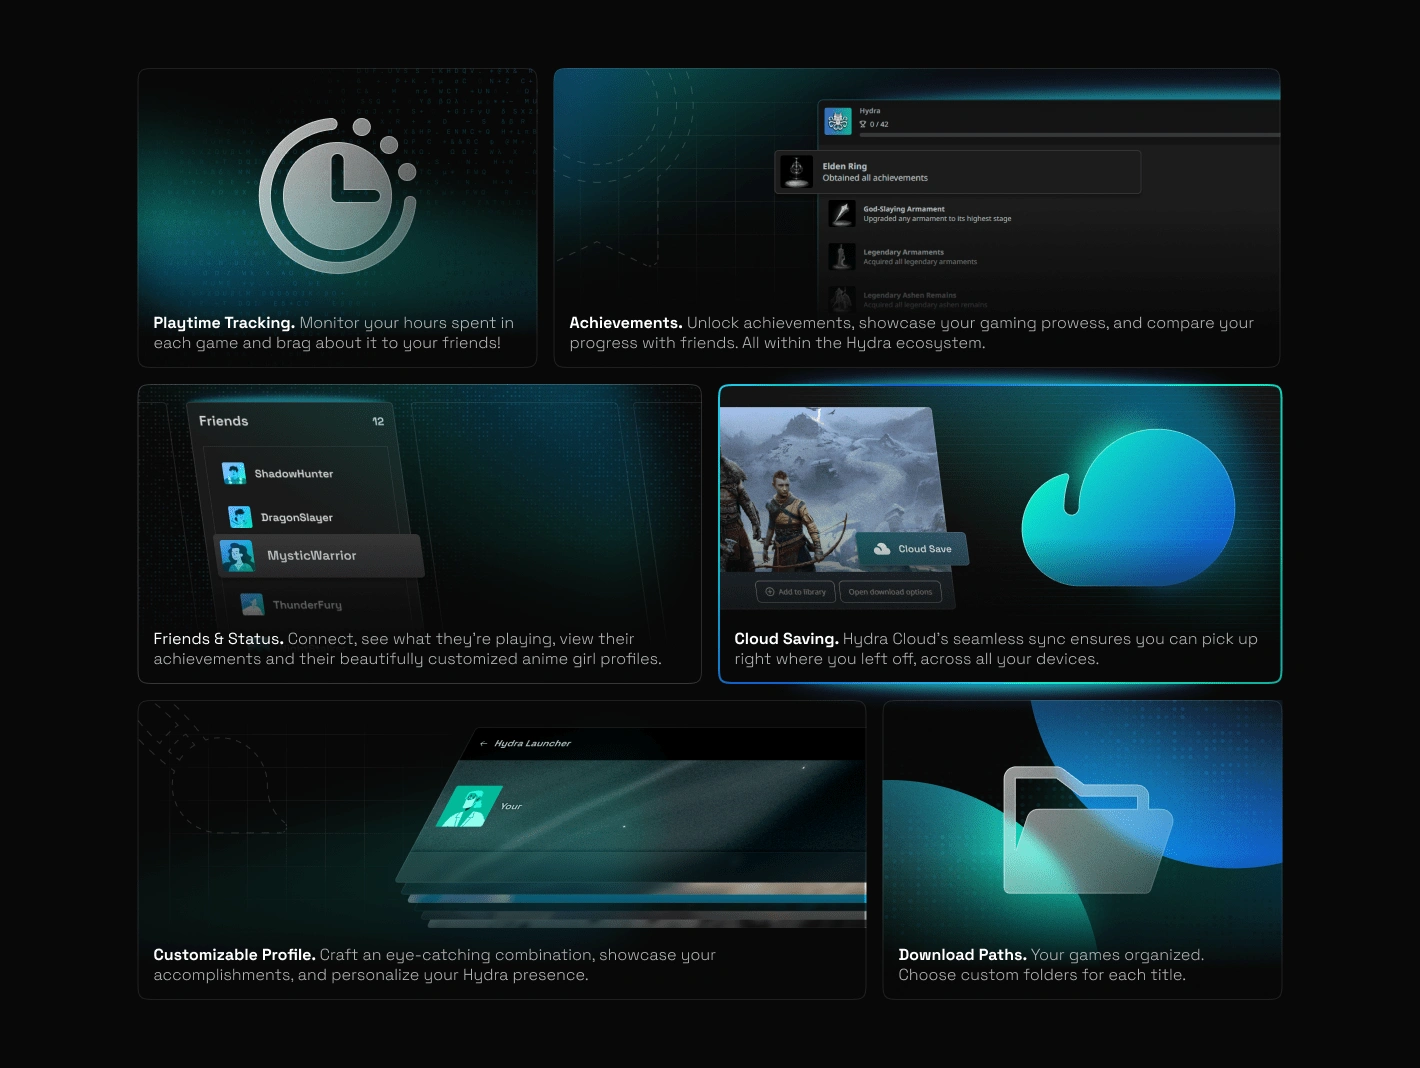Click the DragonSlayer friend name
The width and height of the screenshot is (1420, 1068).
tap(297, 518)
